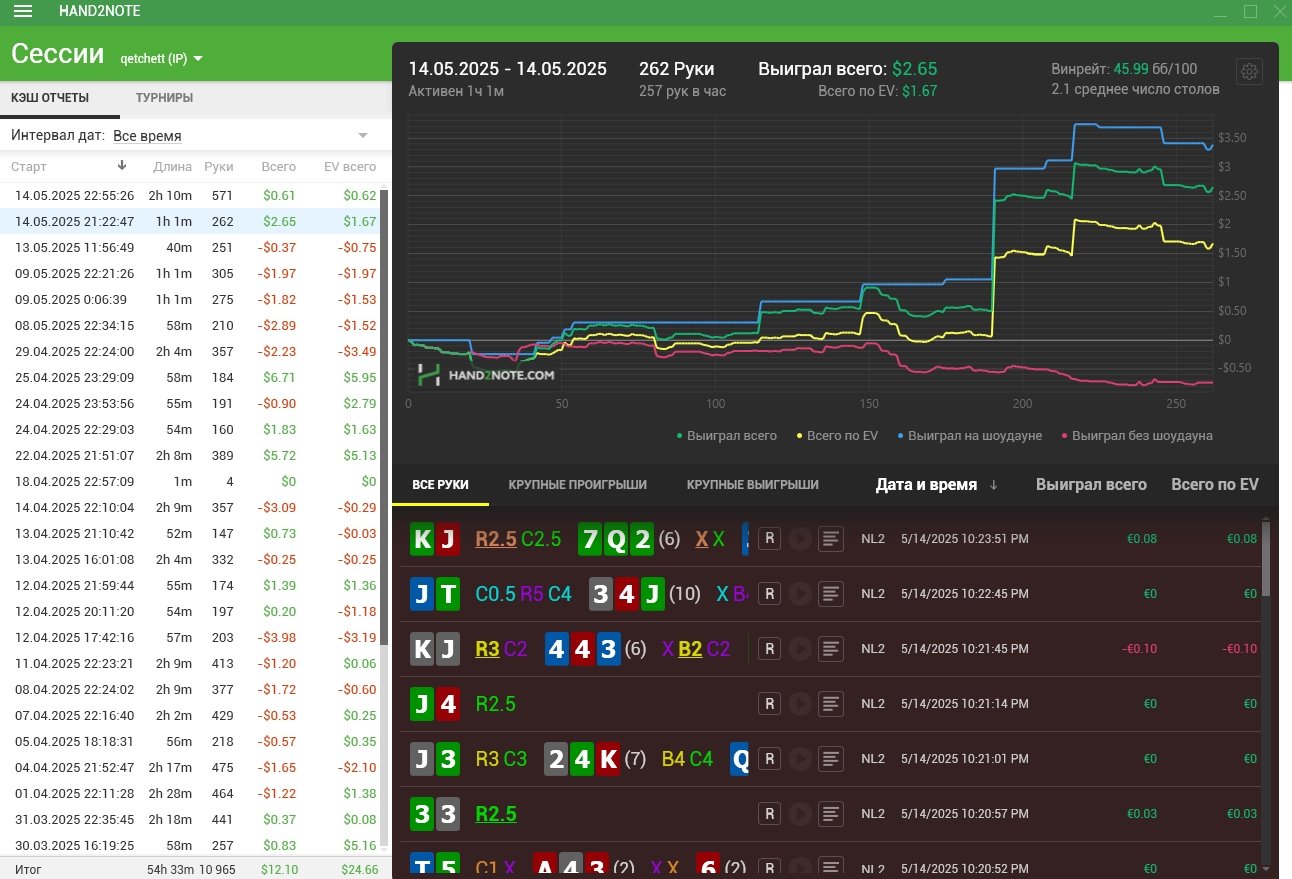Toggle the Выиграл всего legend series
This screenshot has height=879, width=1292.
tap(726, 435)
